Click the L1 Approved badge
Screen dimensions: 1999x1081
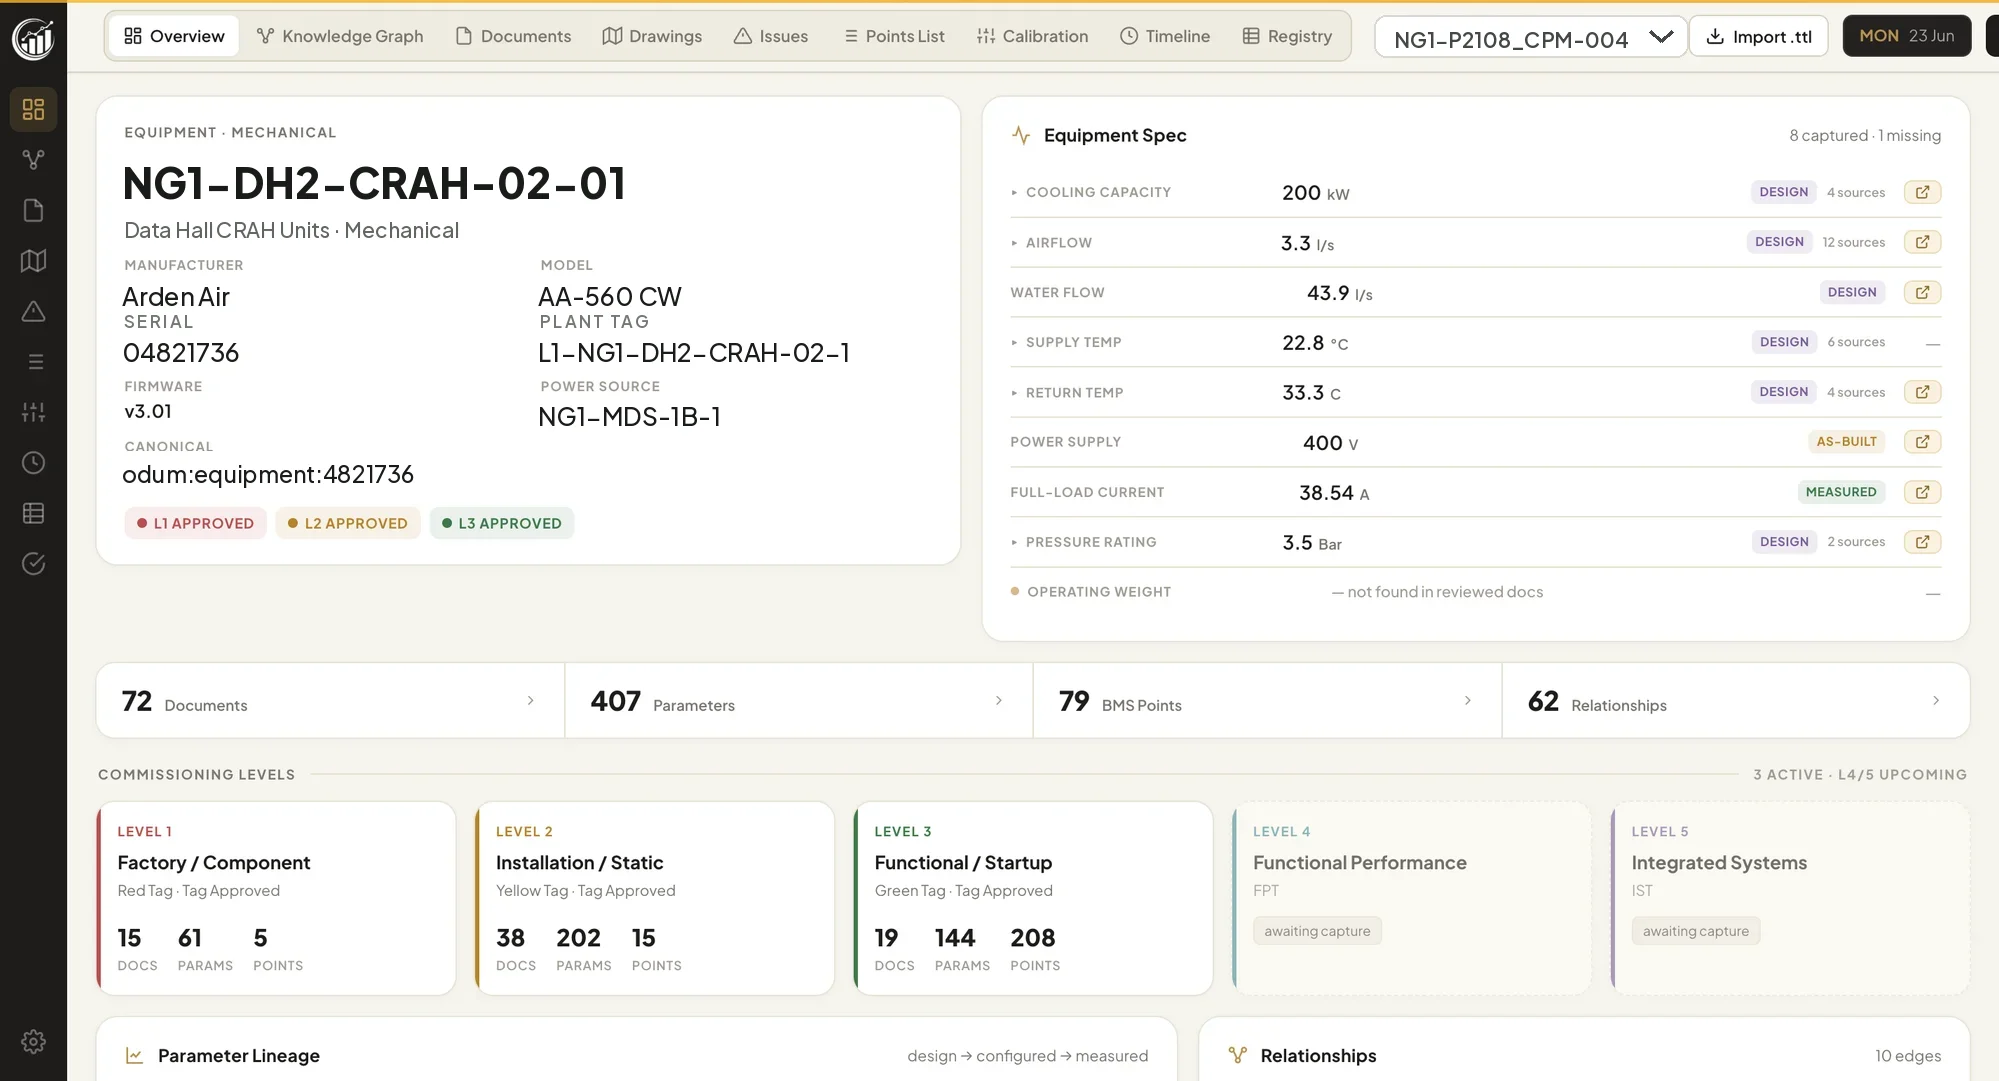point(195,523)
